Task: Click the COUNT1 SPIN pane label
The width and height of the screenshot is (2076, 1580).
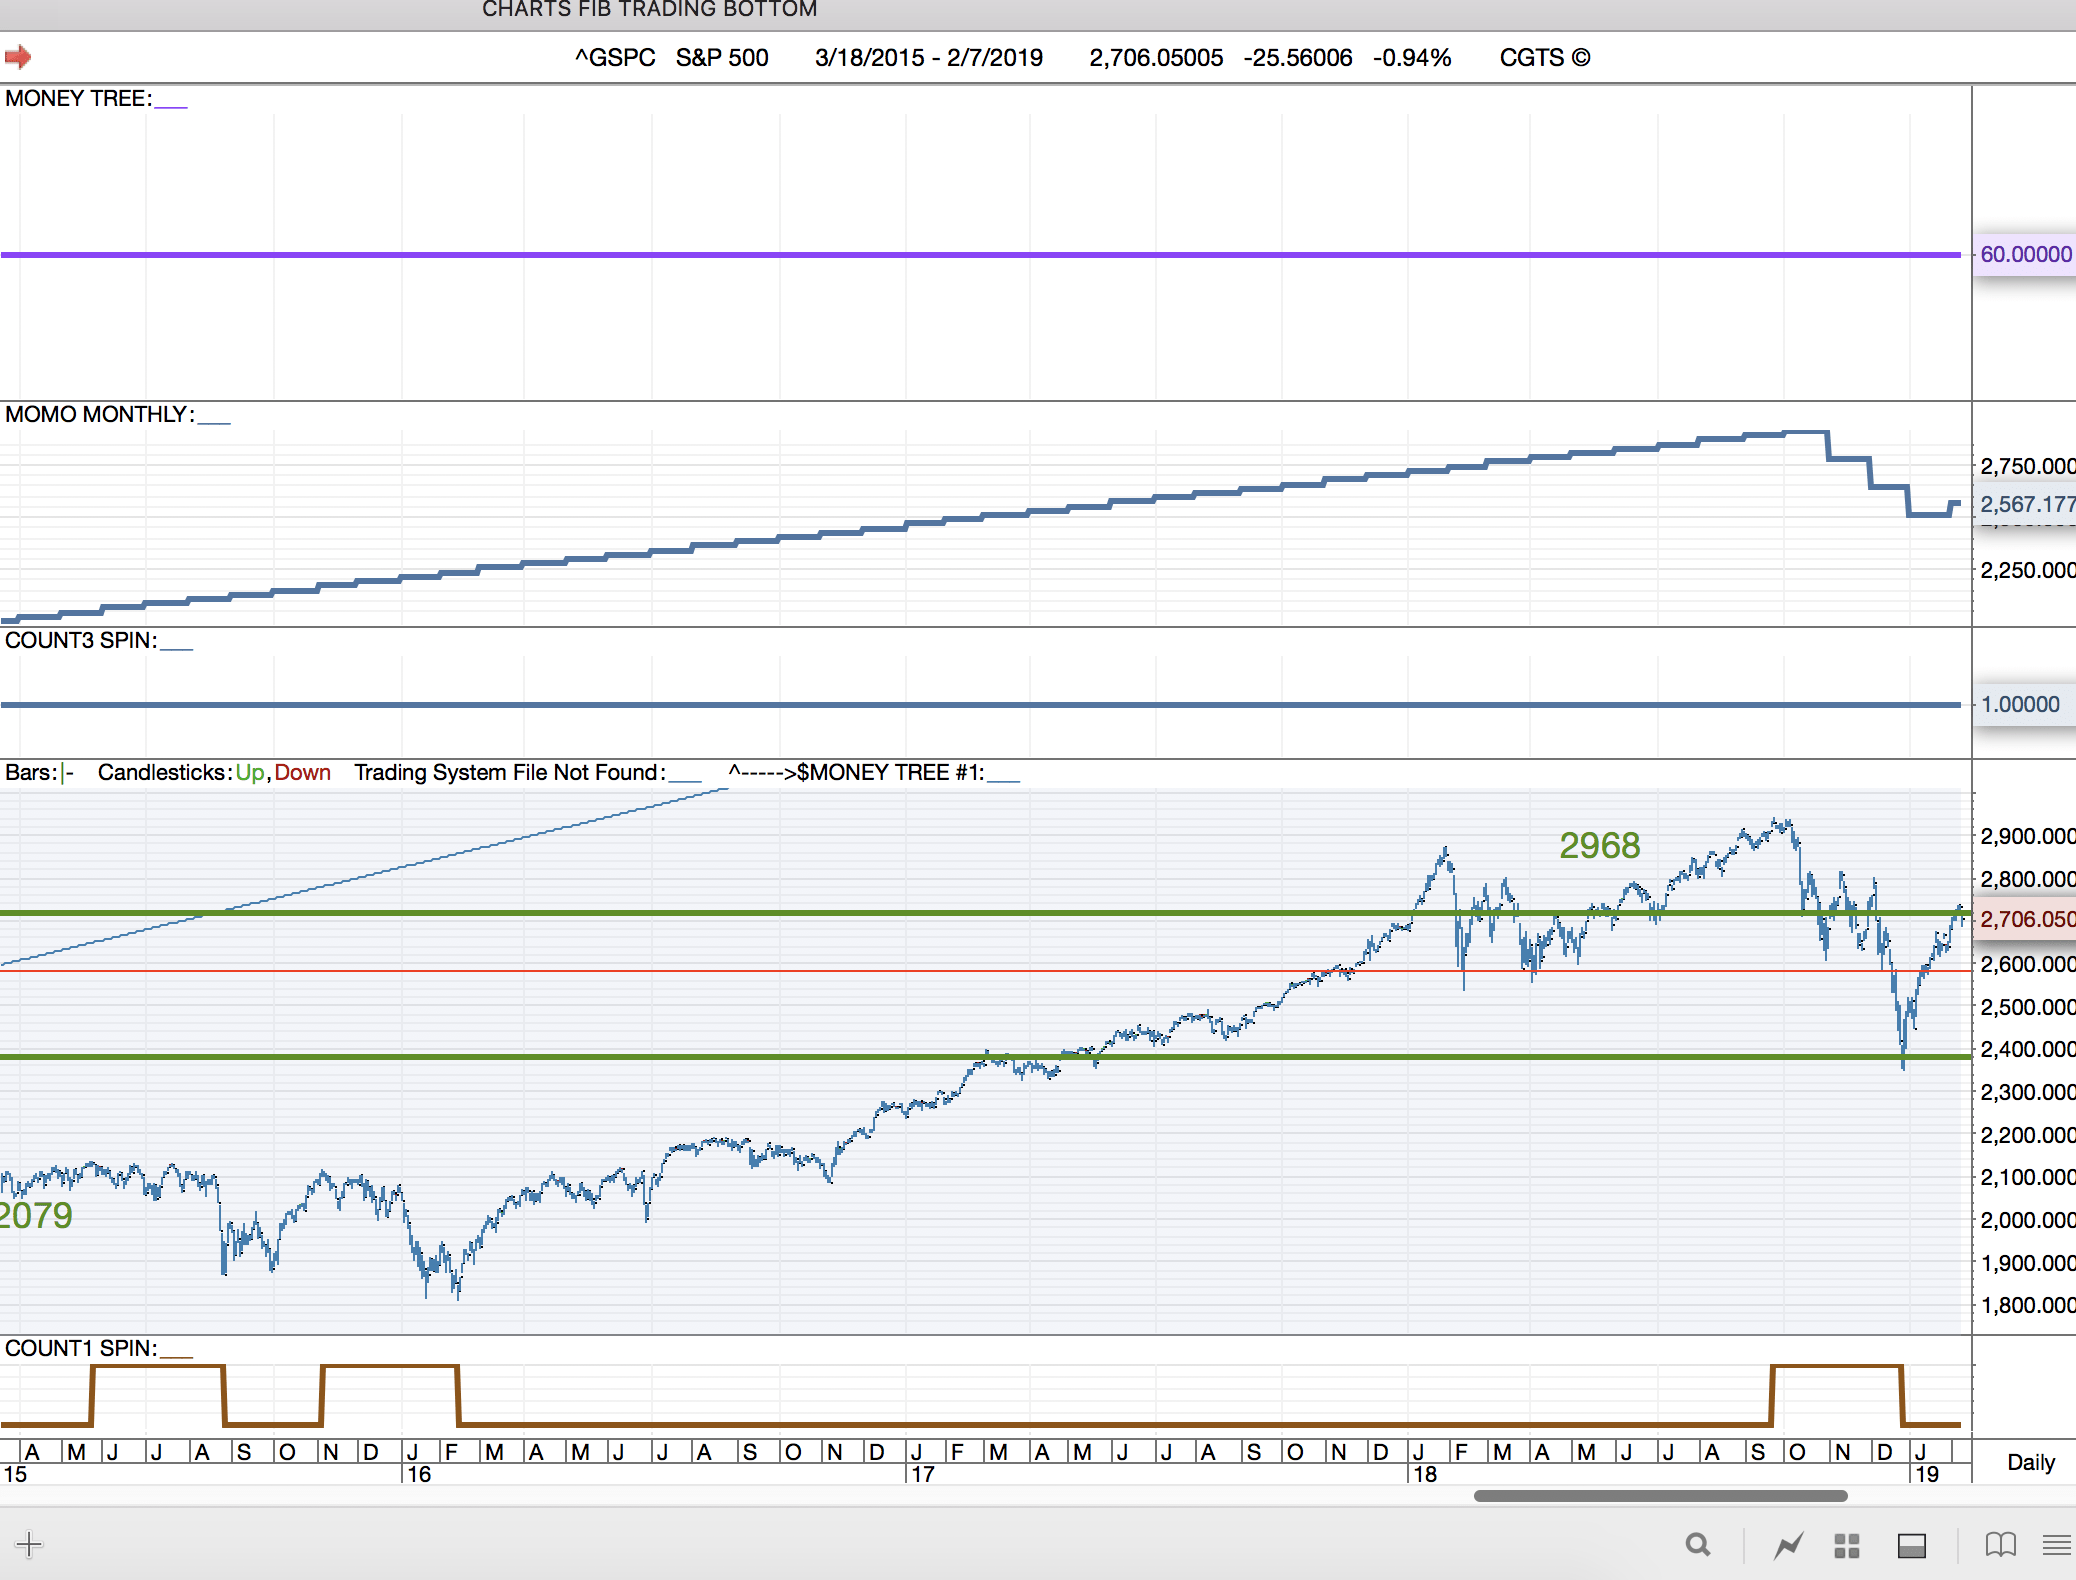Action: (81, 1348)
